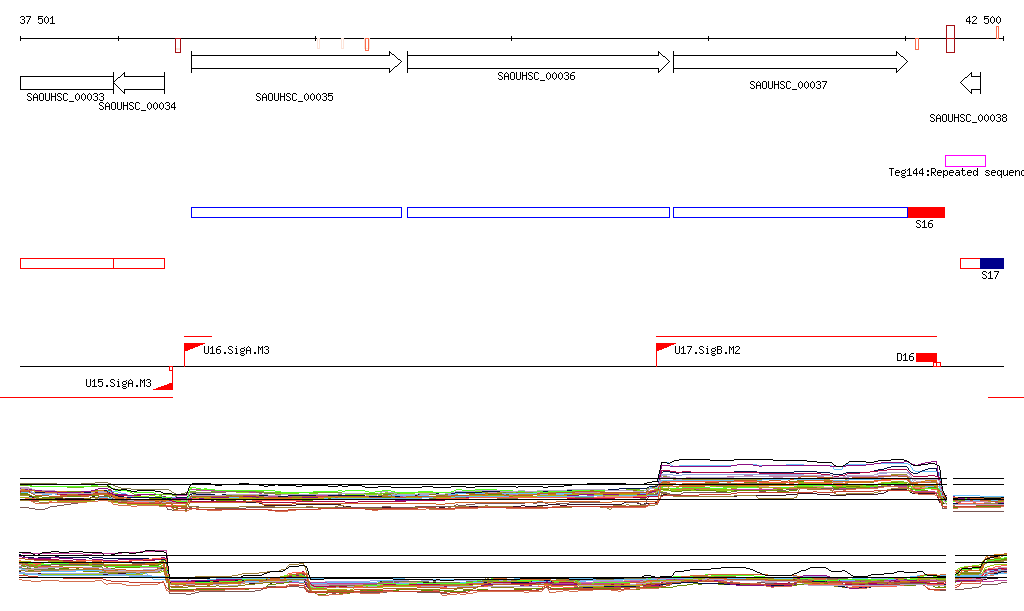Click the U17.SigB.M2 promoter flag

tap(664, 349)
